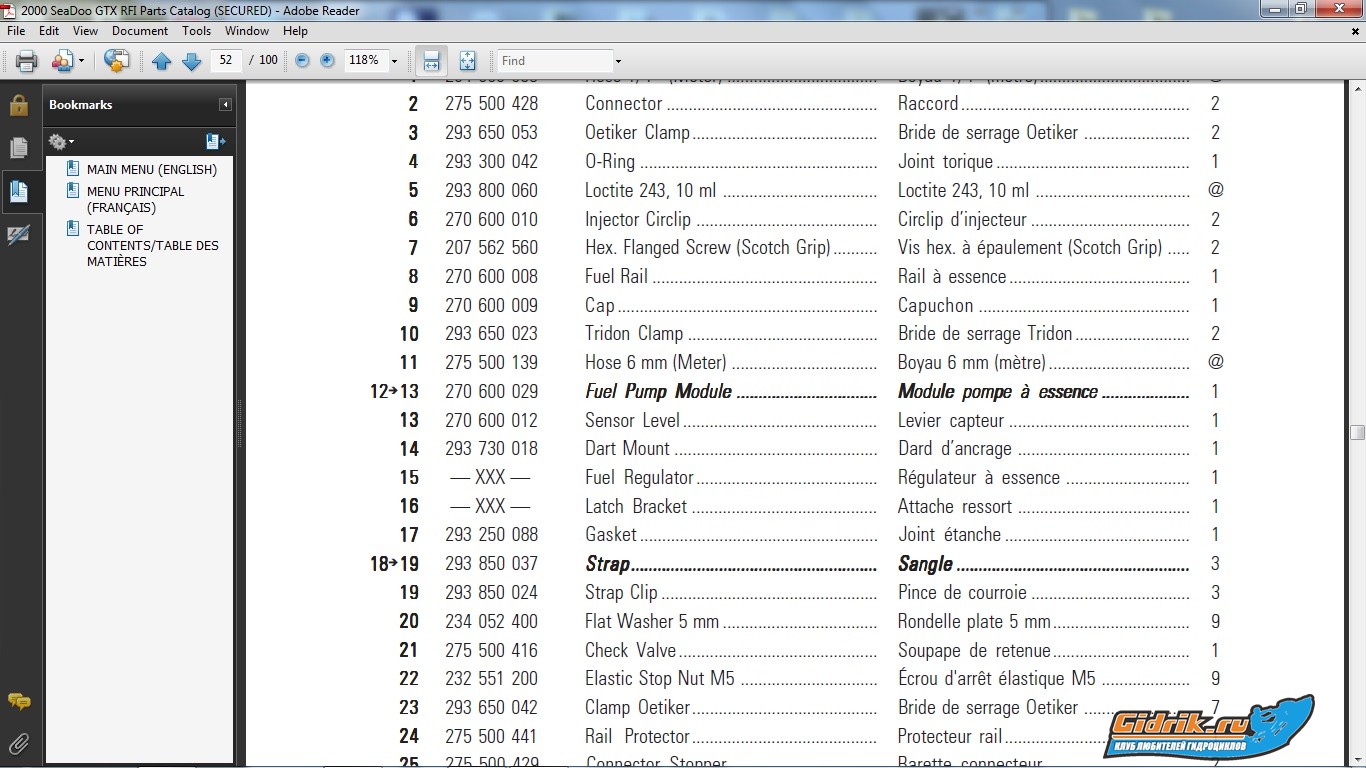Open the zoom percentage dropdown
This screenshot has height=768, width=1366.
[394, 61]
